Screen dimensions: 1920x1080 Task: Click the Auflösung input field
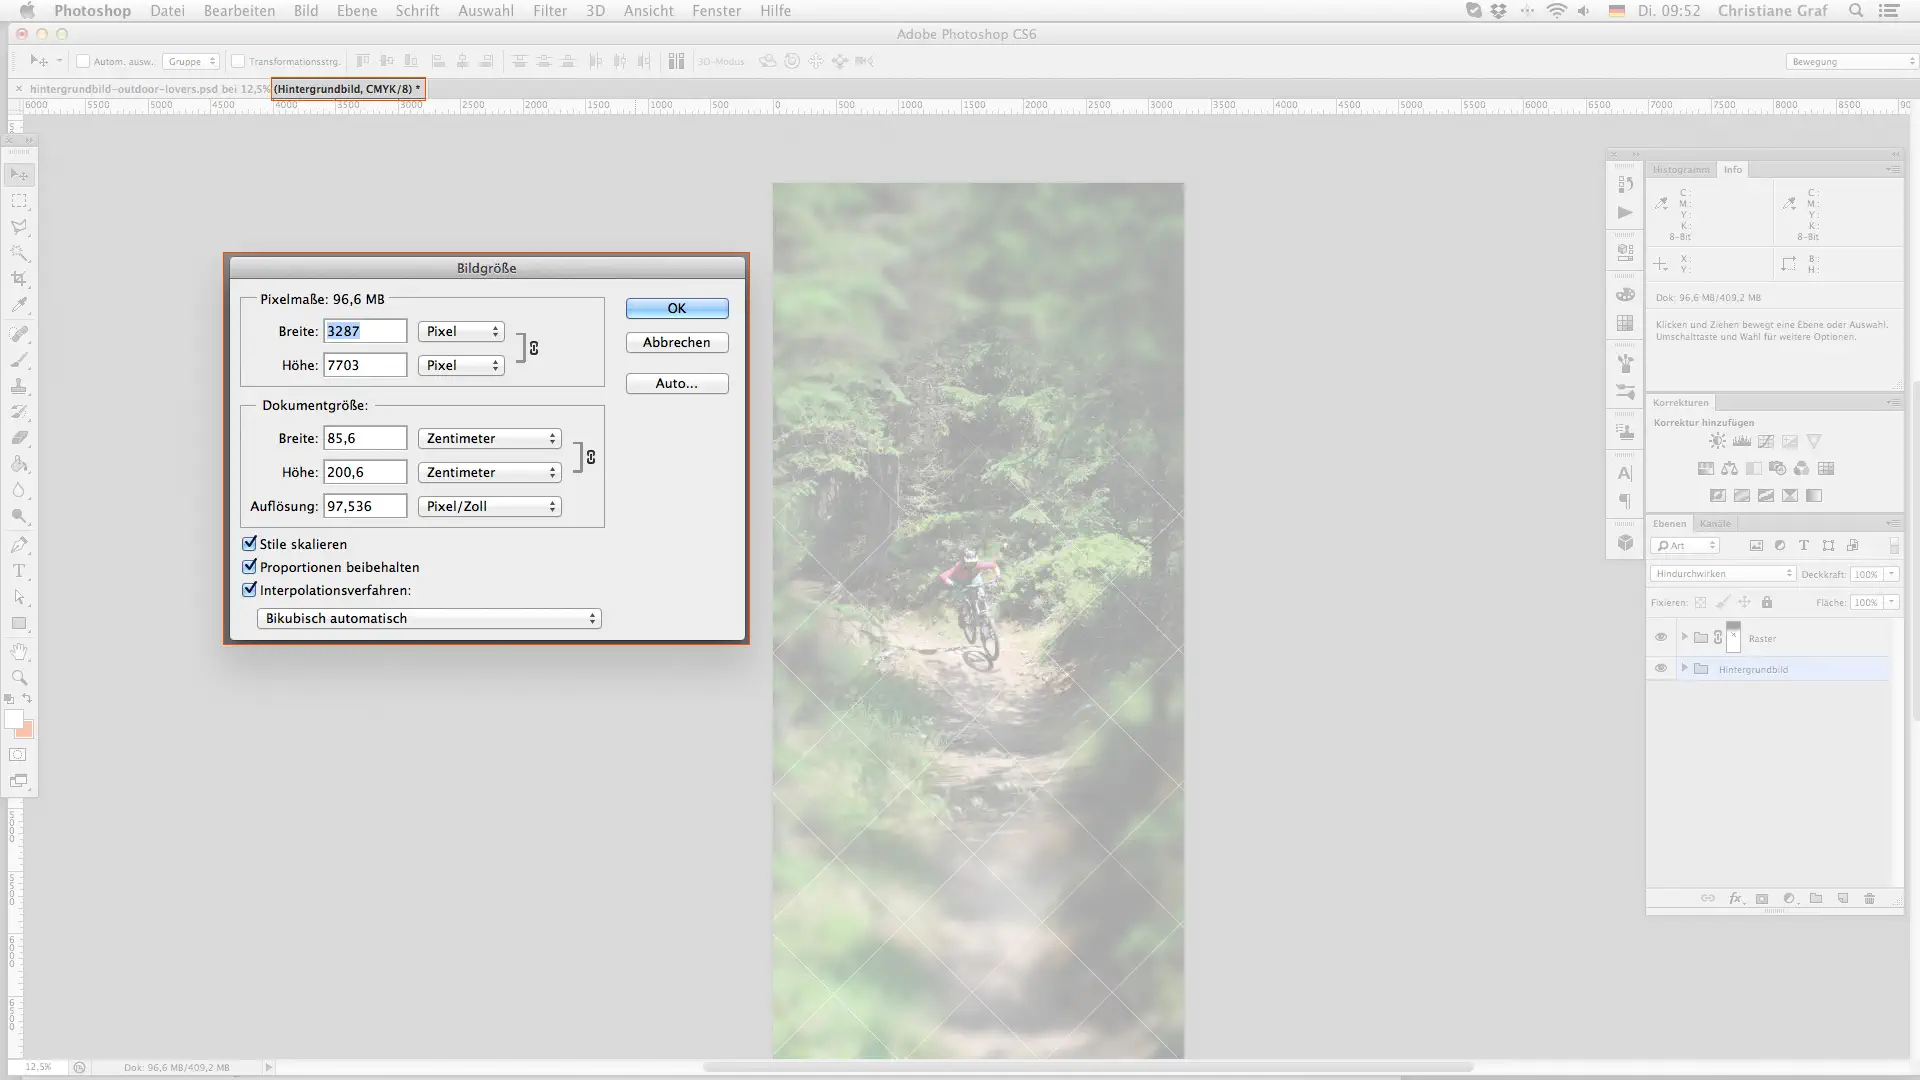tap(365, 507)
